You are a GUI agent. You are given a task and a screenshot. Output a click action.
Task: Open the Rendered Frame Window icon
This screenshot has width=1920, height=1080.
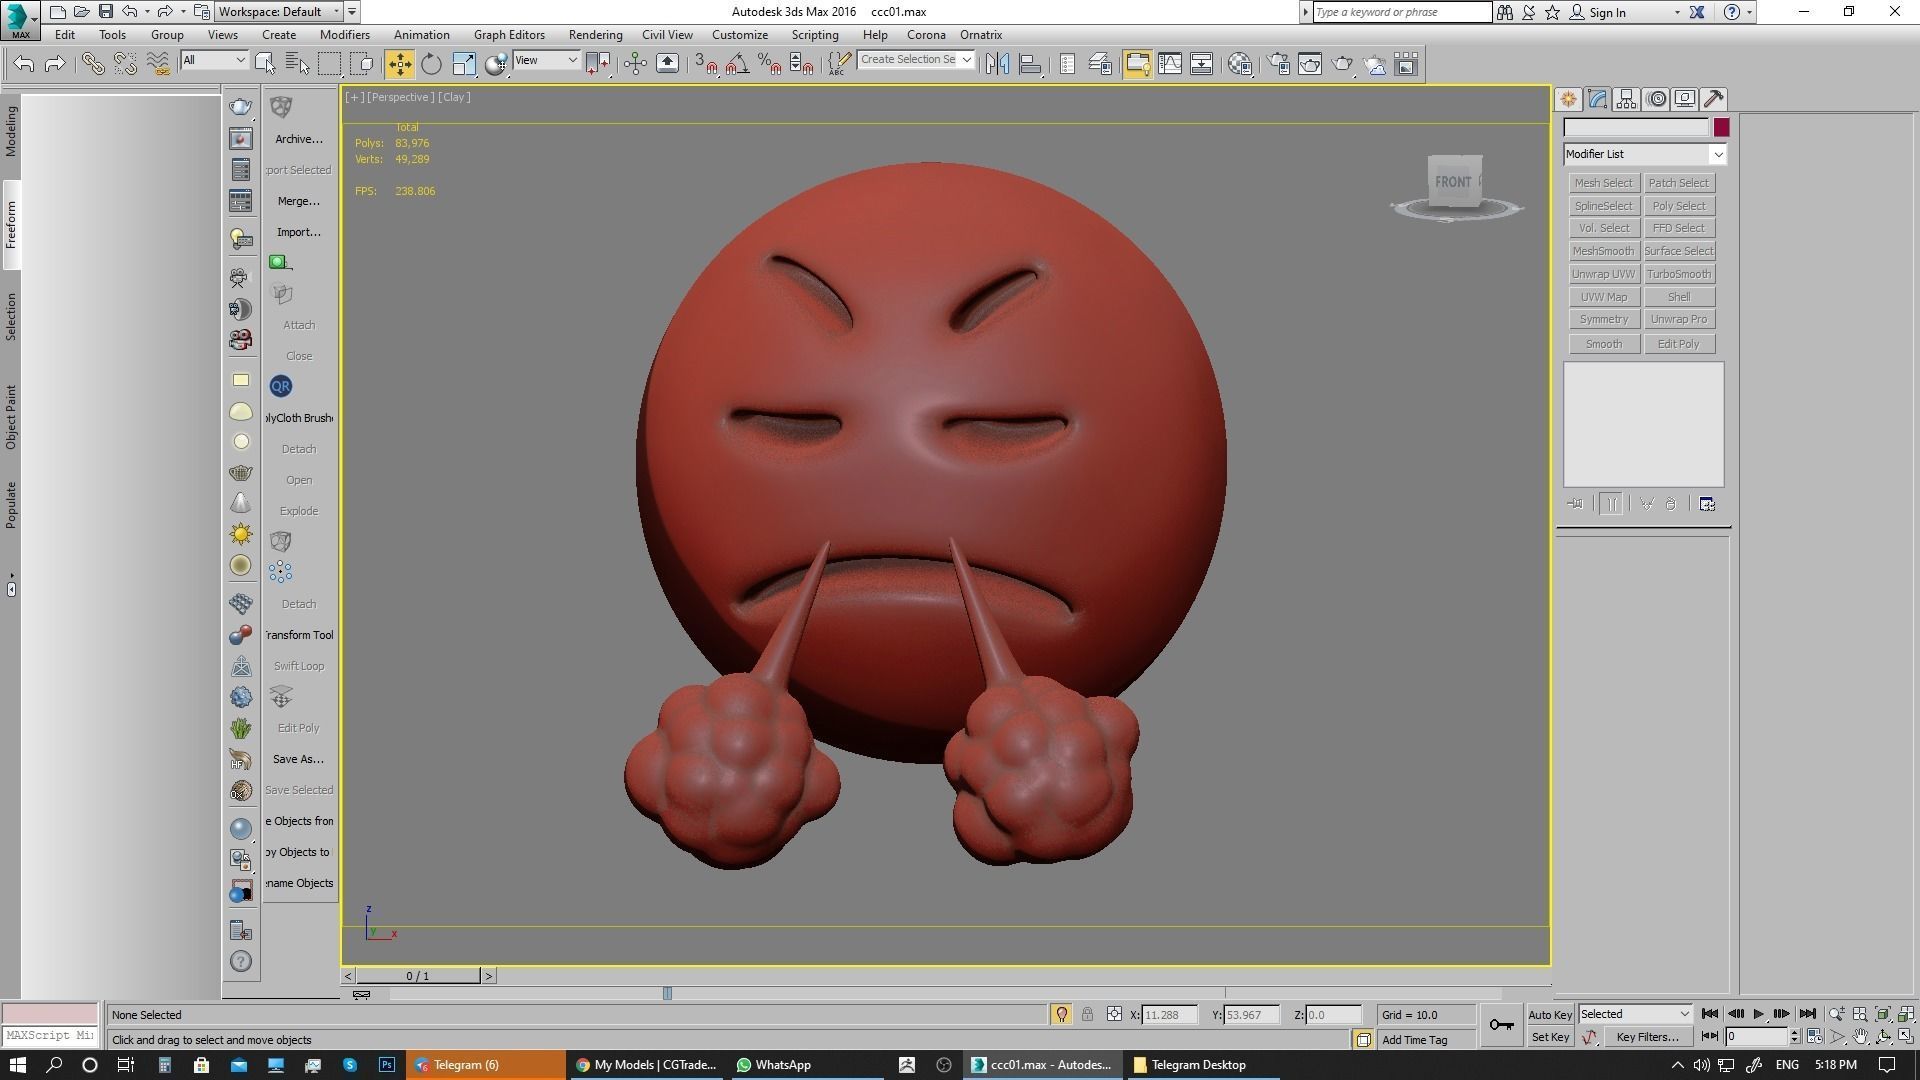(1310, 64)
